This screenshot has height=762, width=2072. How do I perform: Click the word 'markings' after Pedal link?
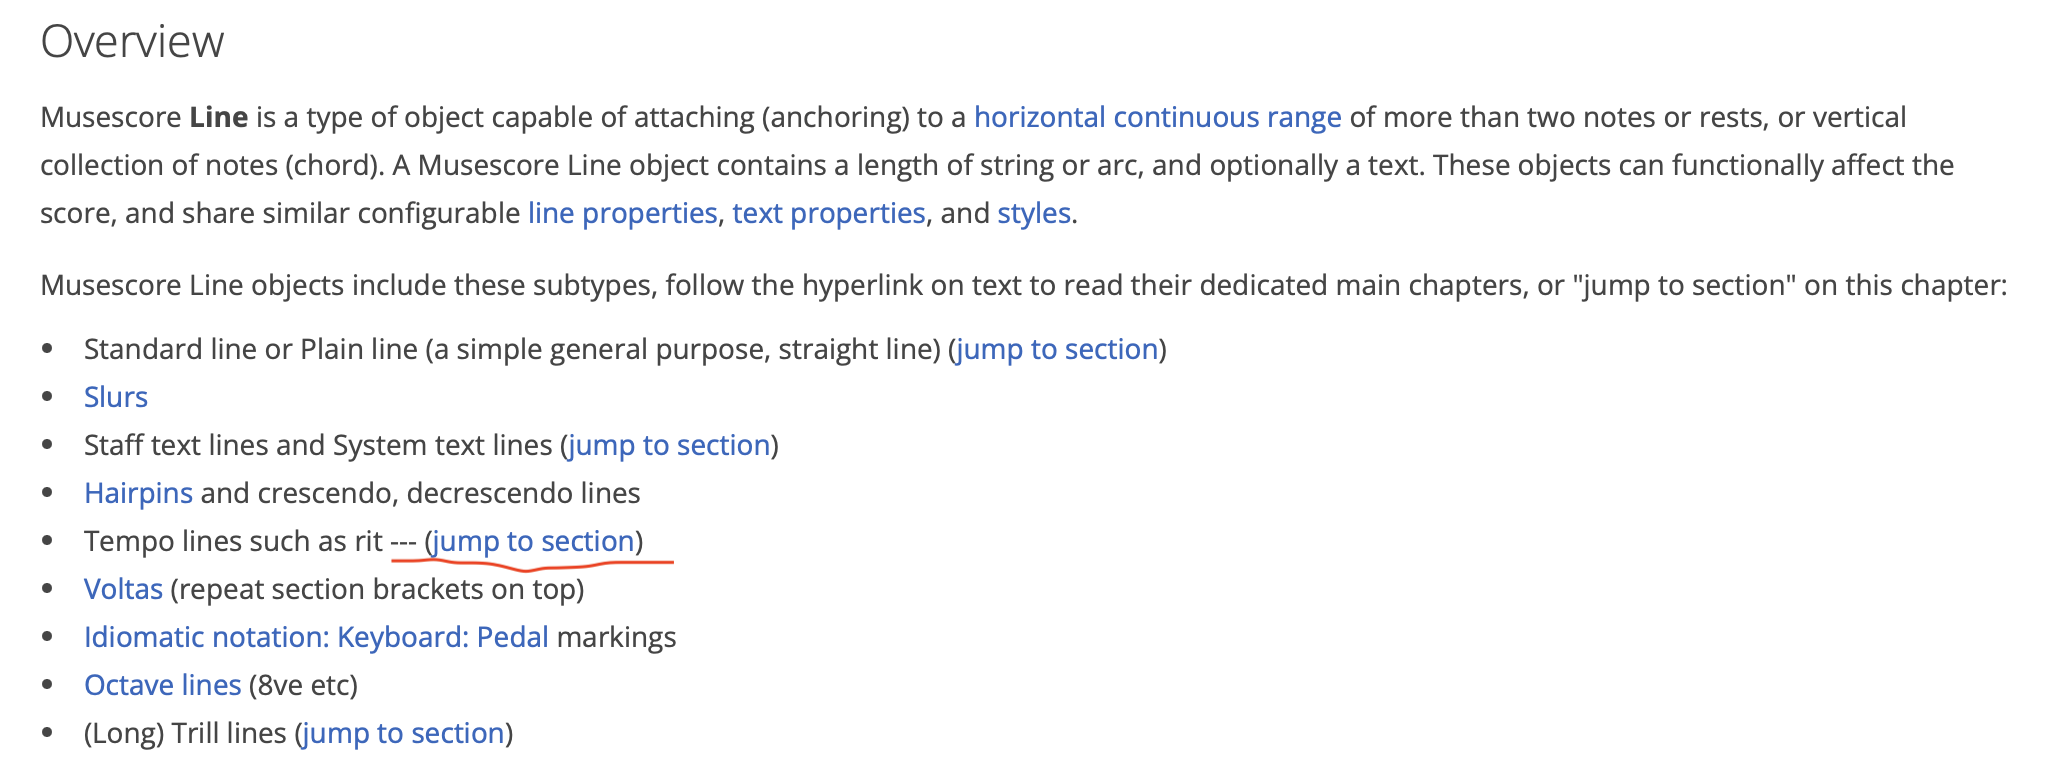(x=616, y=638)
